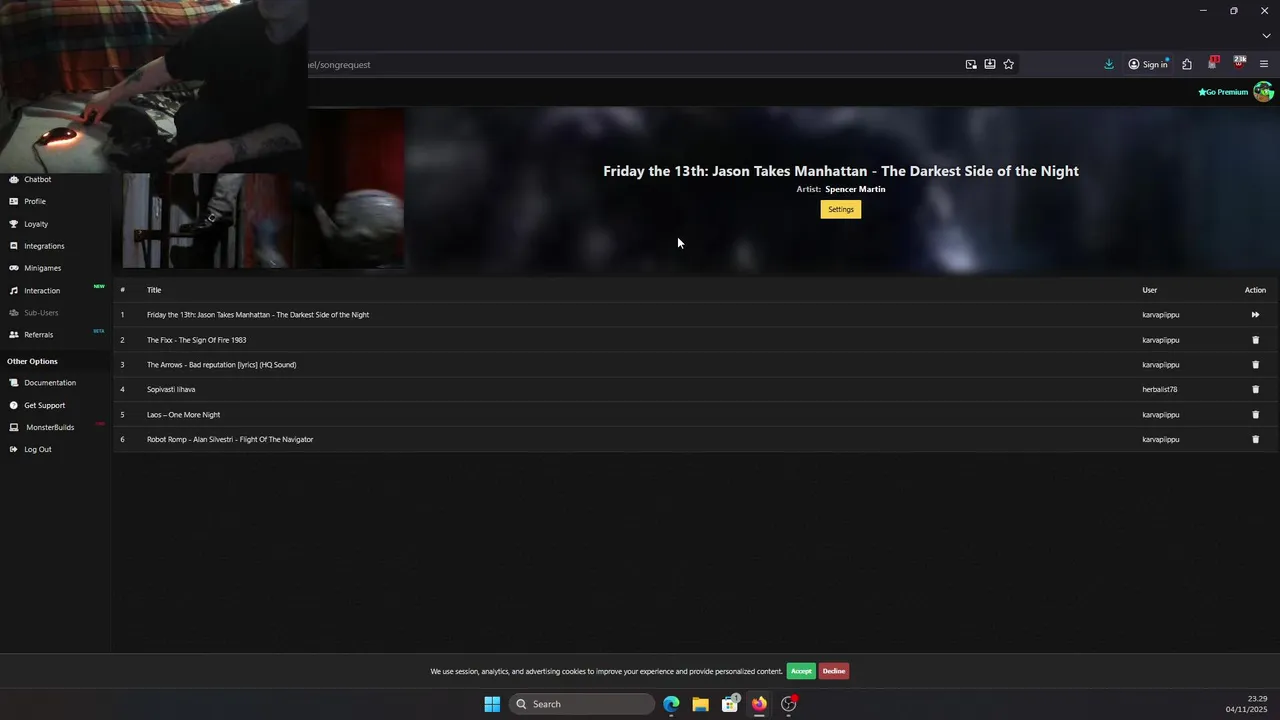Open Microsoft Edge from taskbar

click(671, 704)
